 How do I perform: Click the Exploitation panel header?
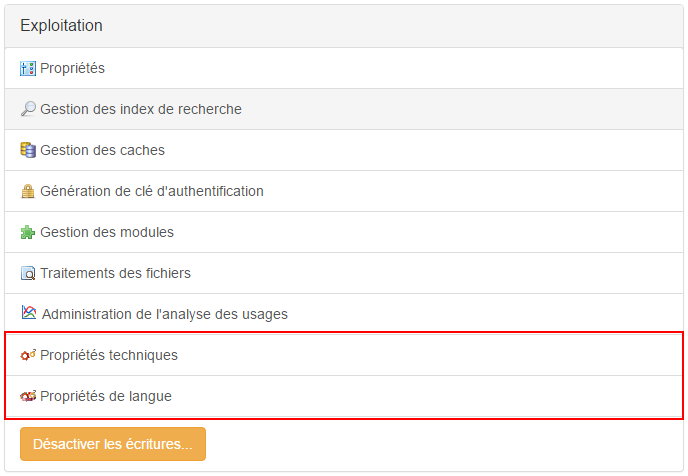coord(344,26)
